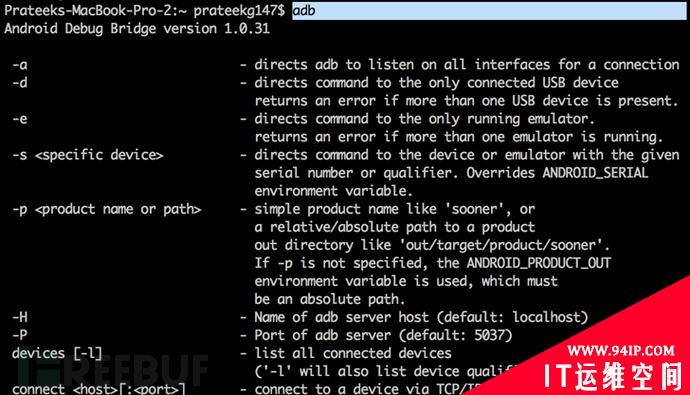Screen dimensions: 690x395
Task: Click the -a option flag
Action: click(20, 65)
